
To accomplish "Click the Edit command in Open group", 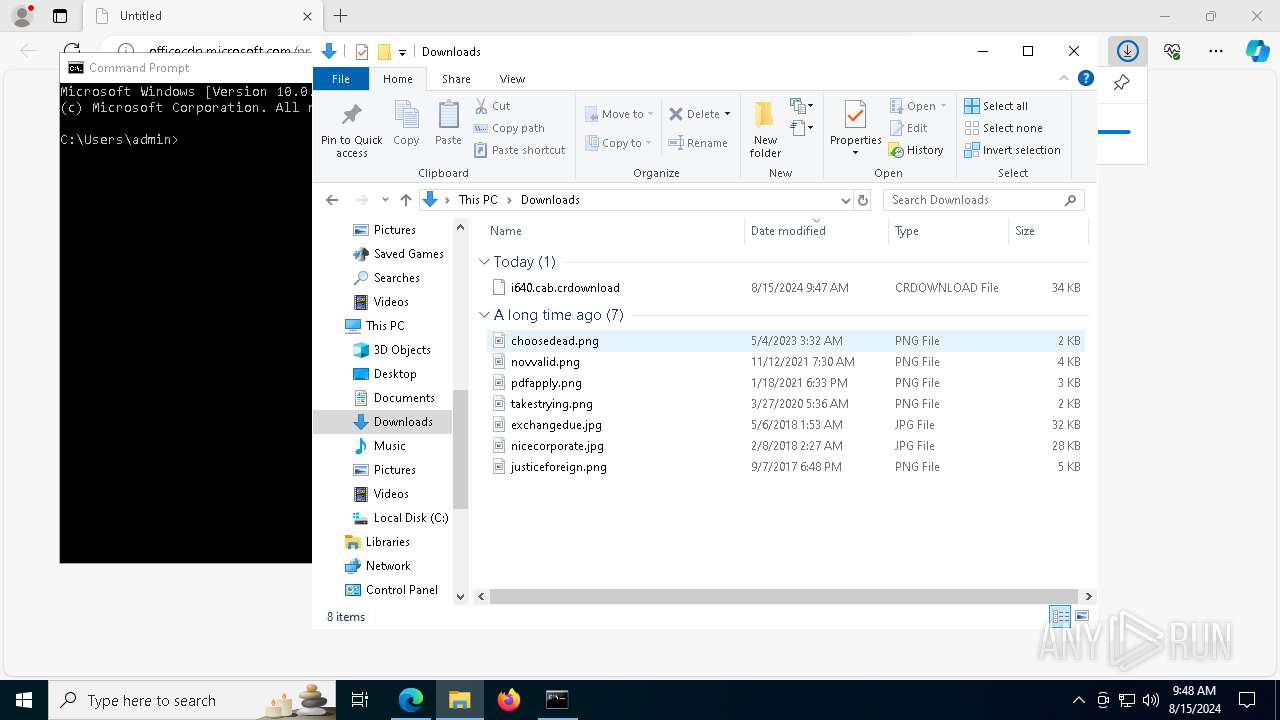I will [x=908, y=128].
